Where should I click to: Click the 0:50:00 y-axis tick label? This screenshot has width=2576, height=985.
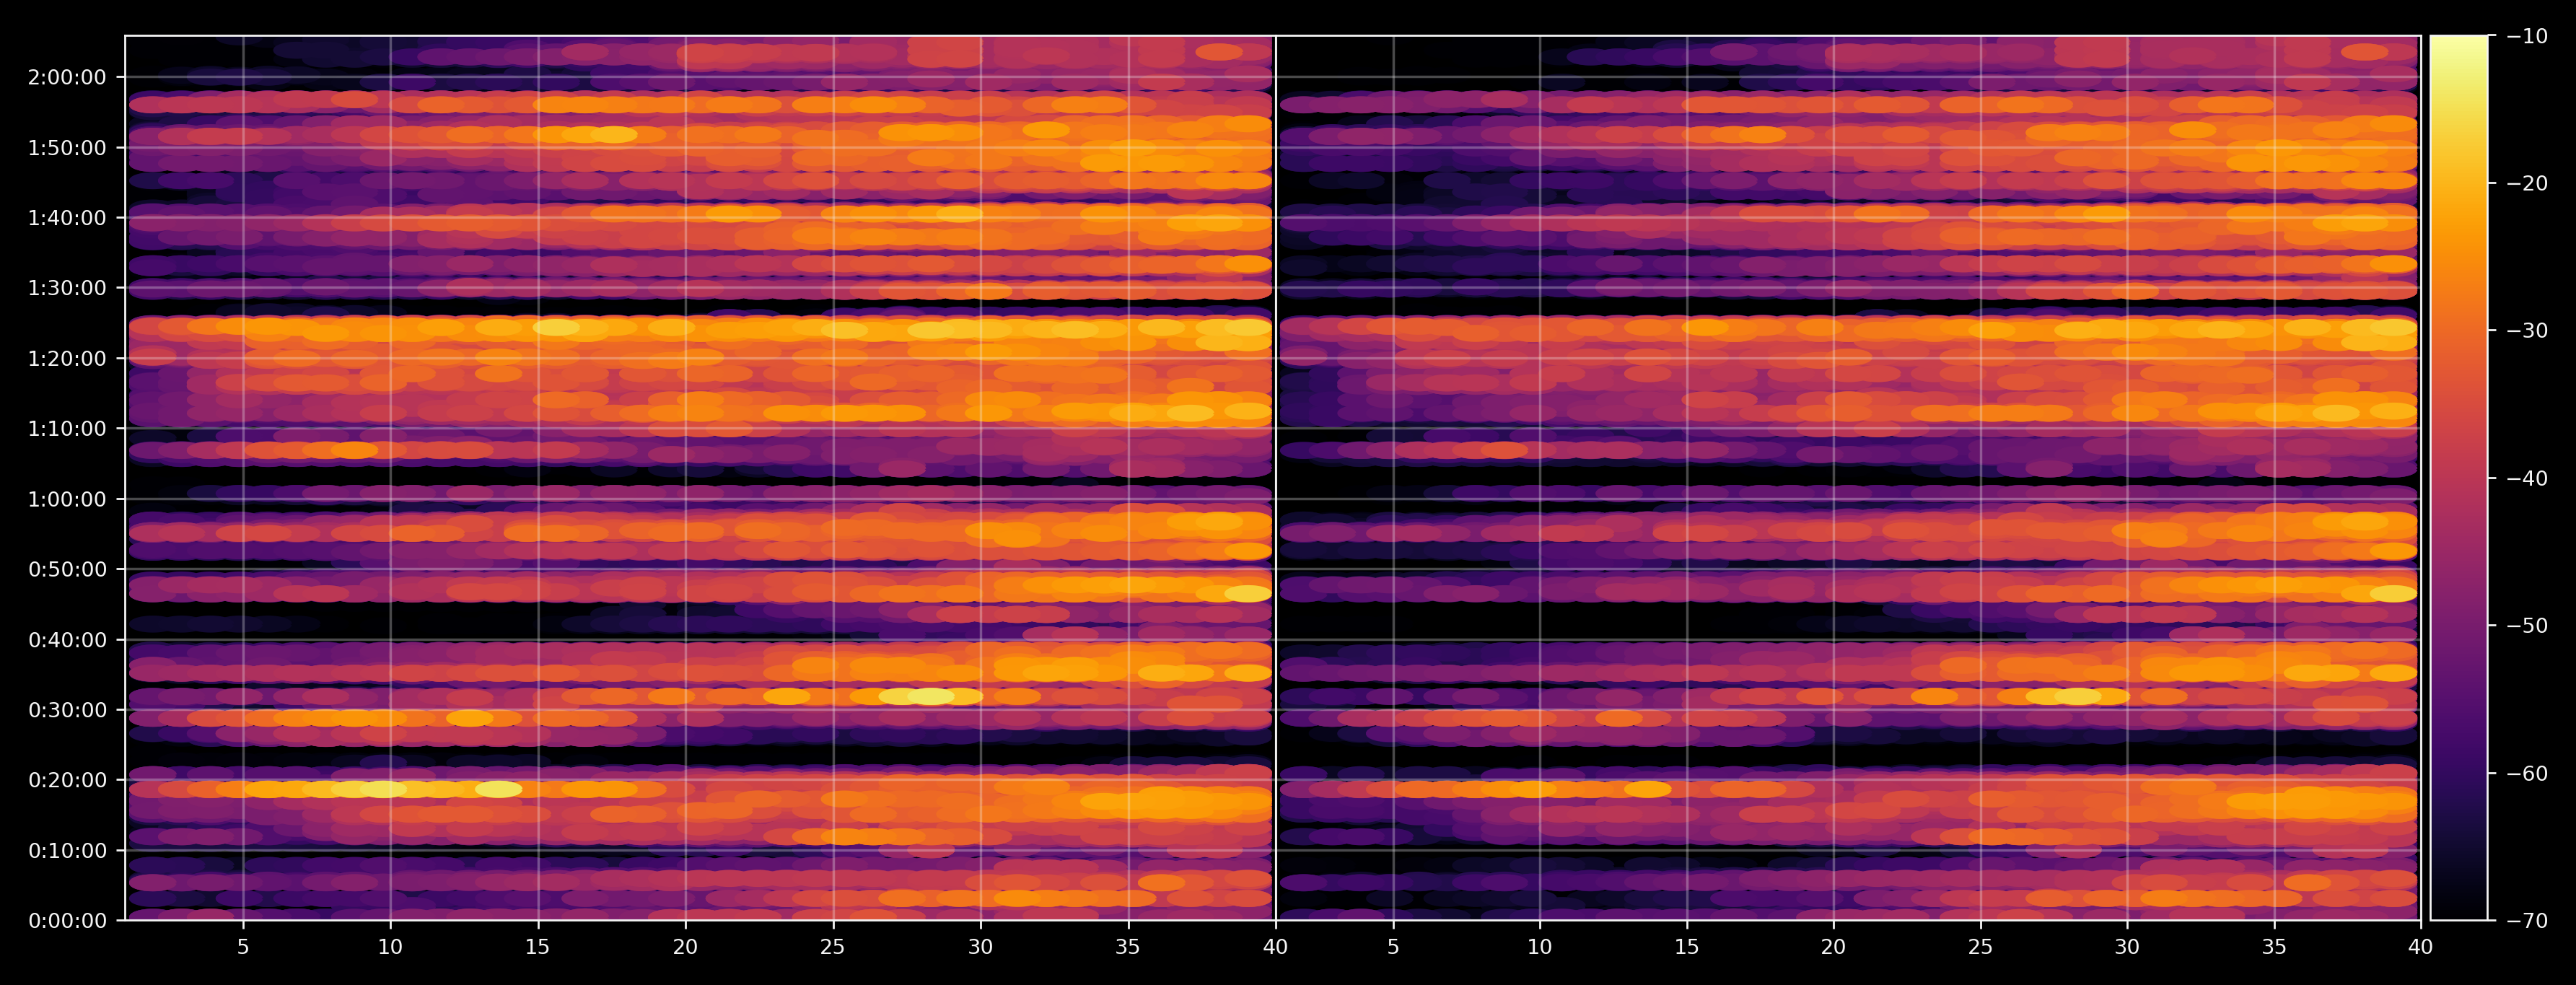[67, 570]
